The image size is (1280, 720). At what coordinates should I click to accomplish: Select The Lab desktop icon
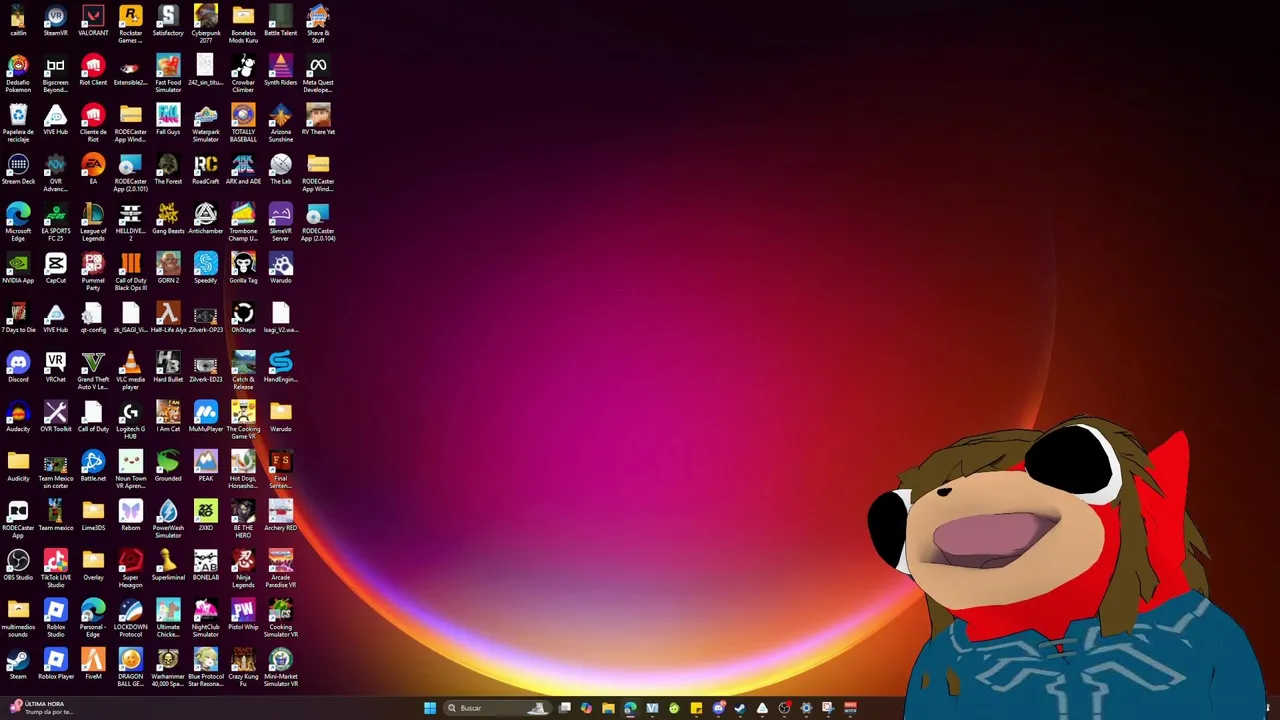pyautogui.click(x=281, y=170)
